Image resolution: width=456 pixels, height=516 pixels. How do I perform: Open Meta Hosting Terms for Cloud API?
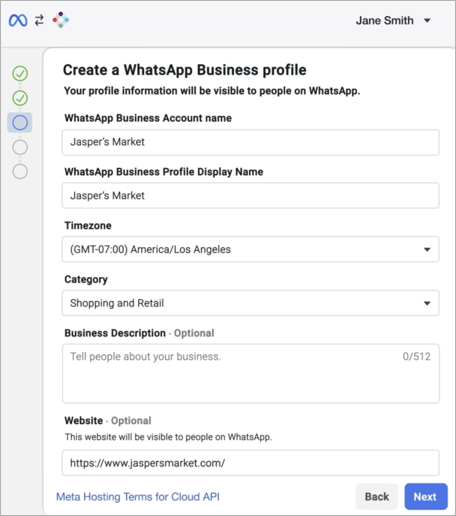(x=138, y=497)
